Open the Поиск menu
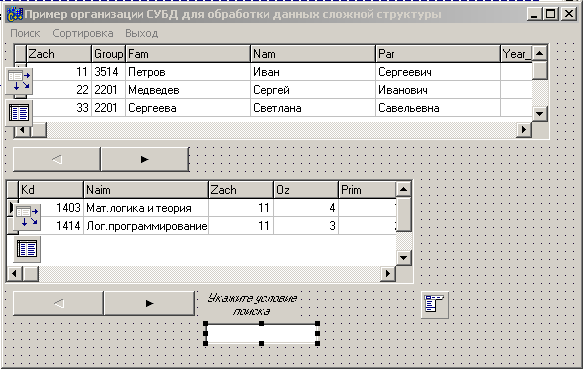583x369 pixels. click(x=25, y=33)
